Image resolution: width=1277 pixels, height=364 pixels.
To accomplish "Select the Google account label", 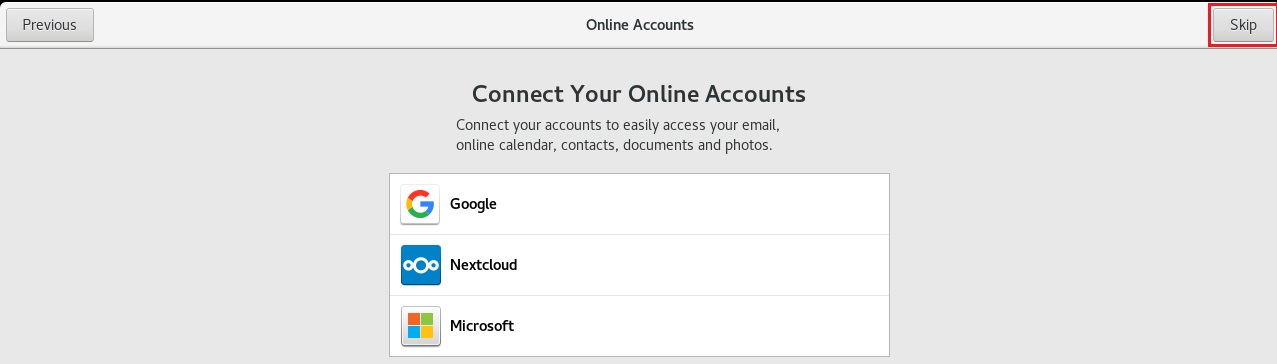I will (x=473, y=204).
